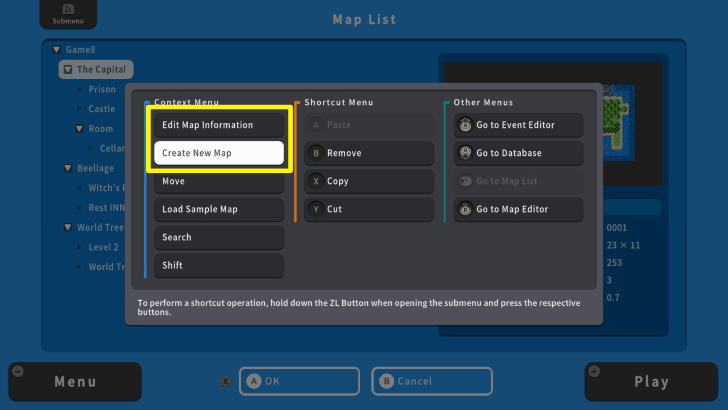Collapse the Game8 root tree node
This screenshot has width=728, height=410.
(57, 50)
